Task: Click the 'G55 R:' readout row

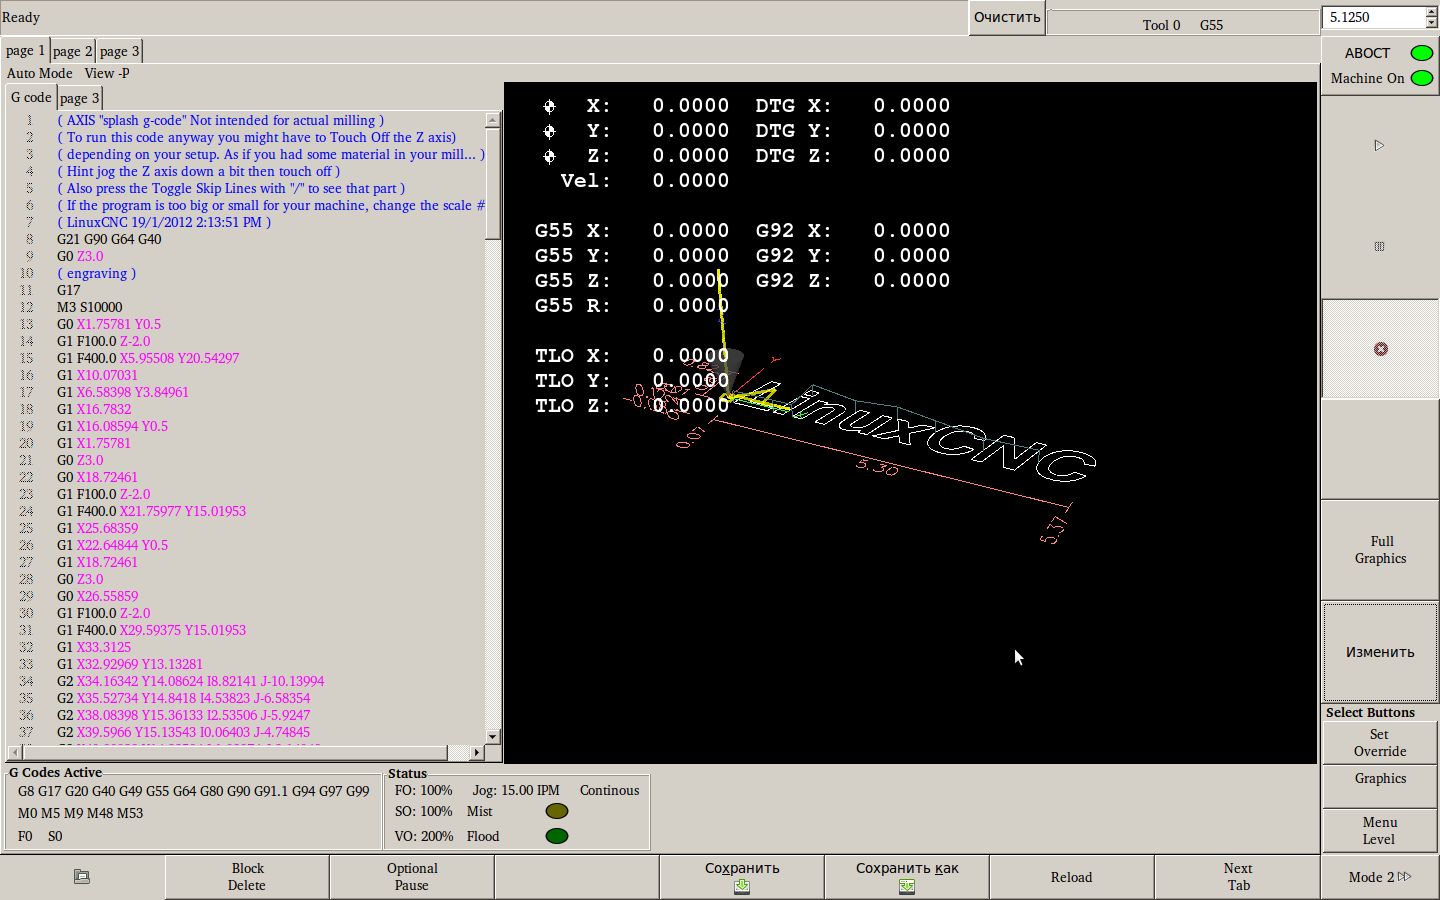Action: coord(632,306)
